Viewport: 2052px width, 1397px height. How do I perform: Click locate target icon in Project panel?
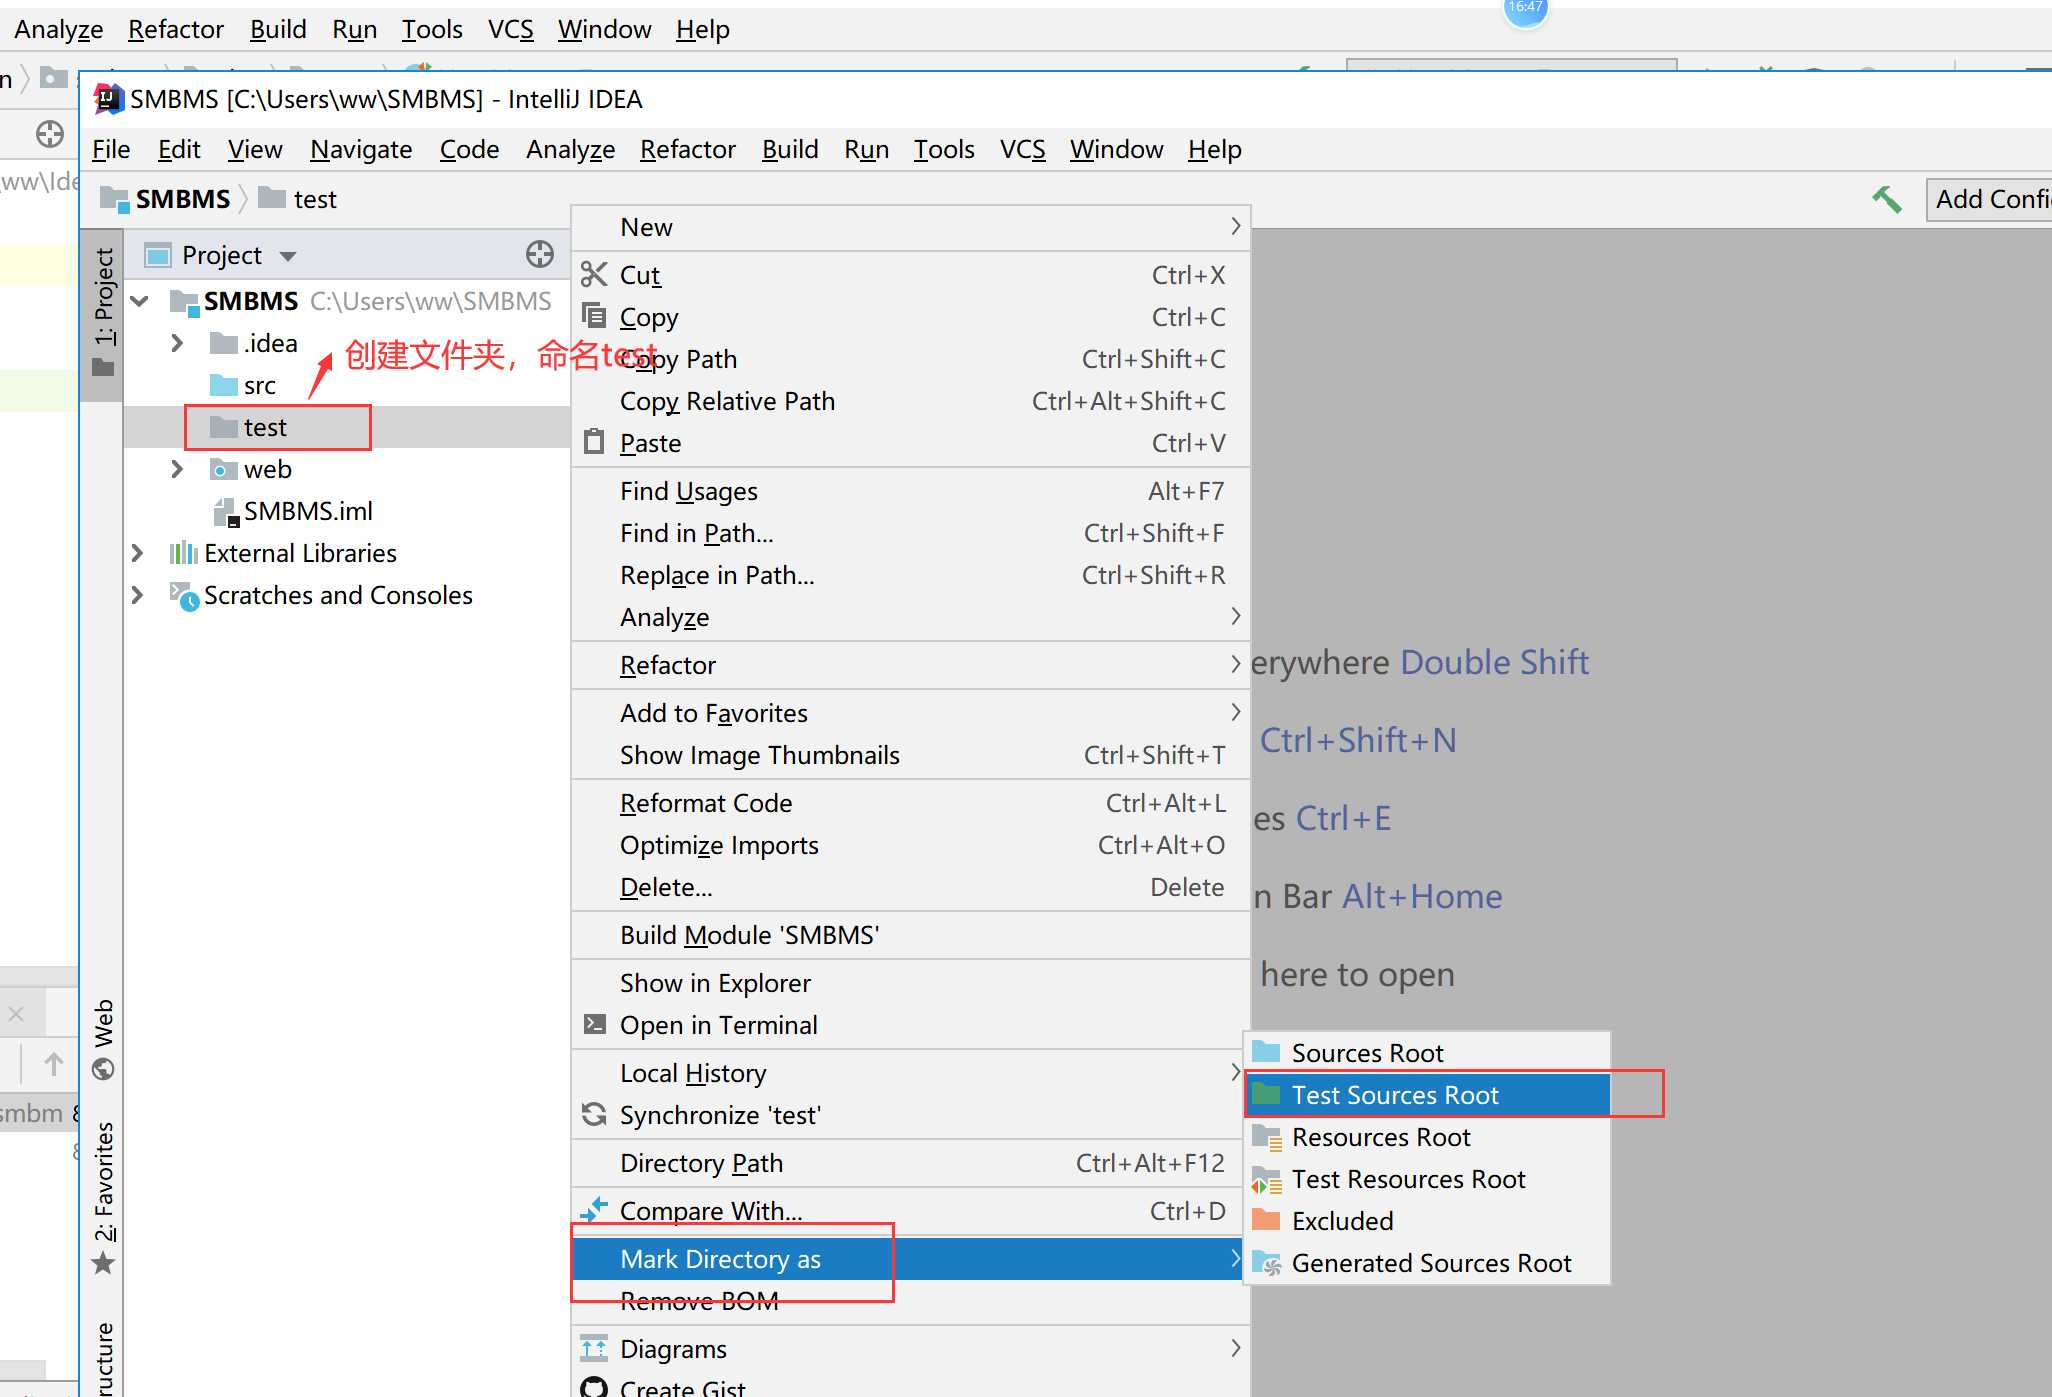(x=540, y=254)
